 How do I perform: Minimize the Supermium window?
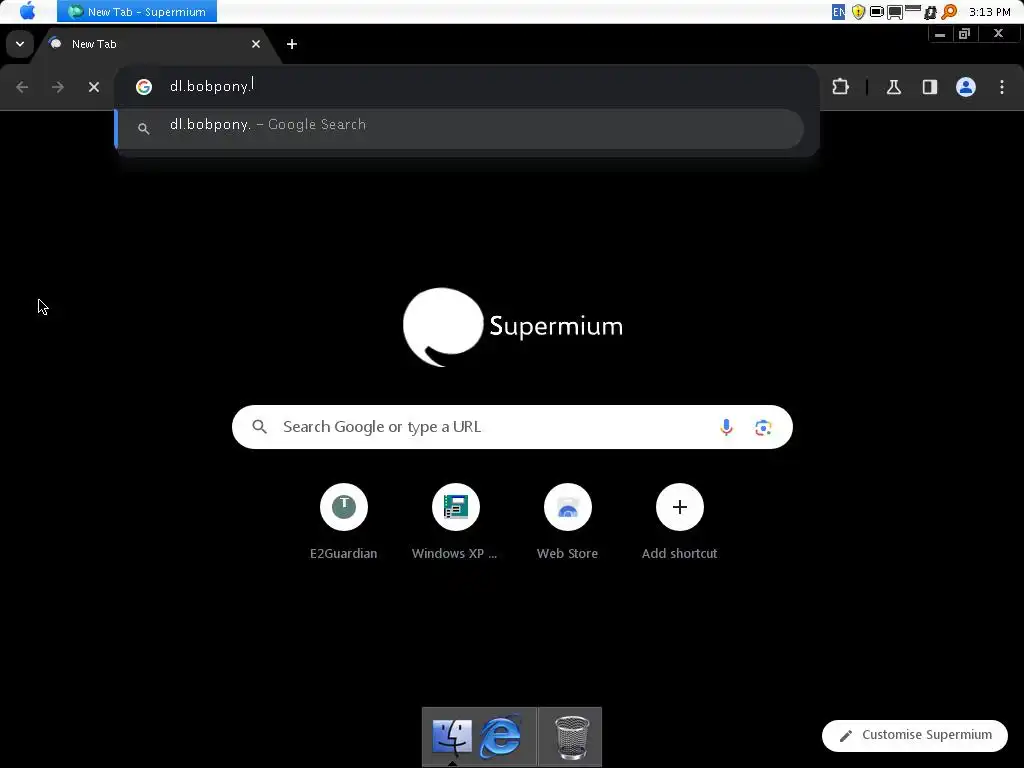[940, 34]
